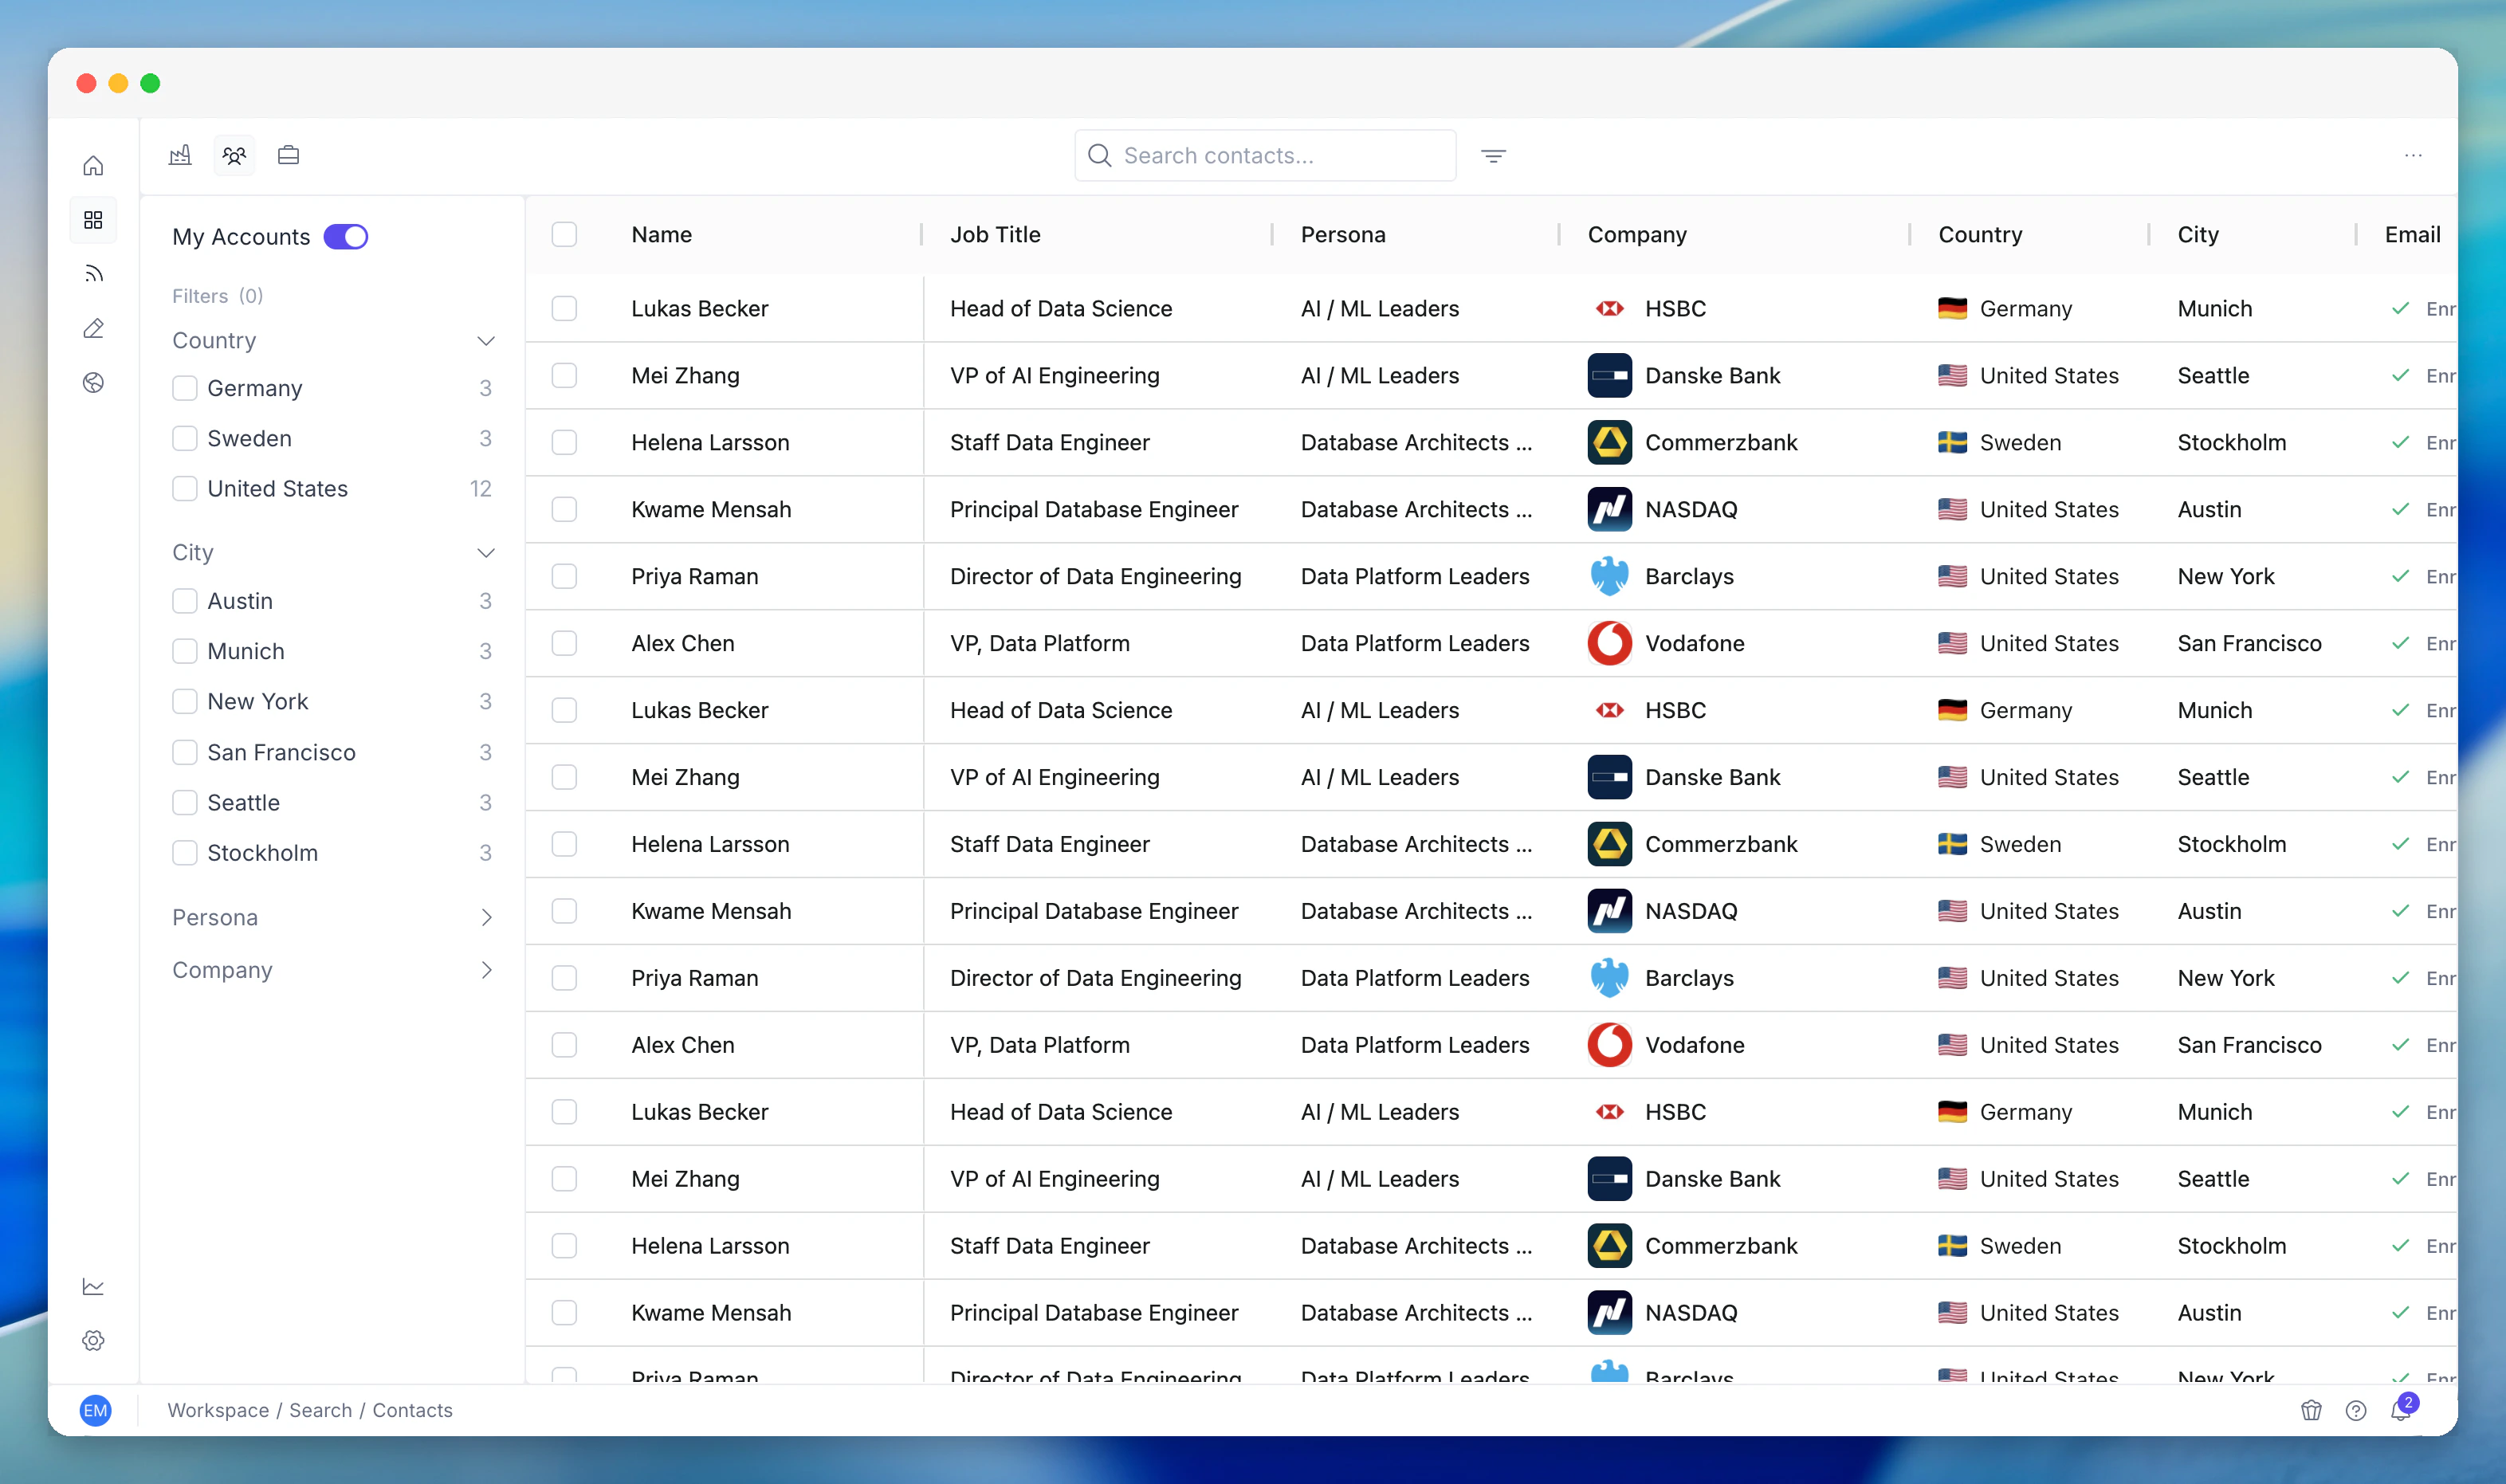The height and width of the screenshot is (1484, 2506).
Task: Click the Vodafone logo in sixth row
Action: point(1610,643)
